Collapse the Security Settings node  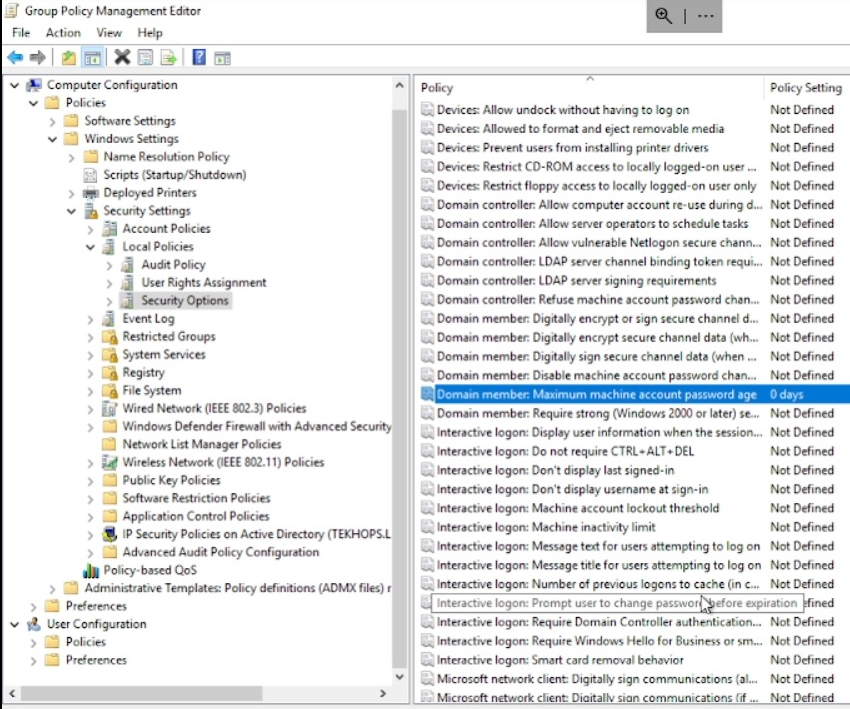(72, 211)
